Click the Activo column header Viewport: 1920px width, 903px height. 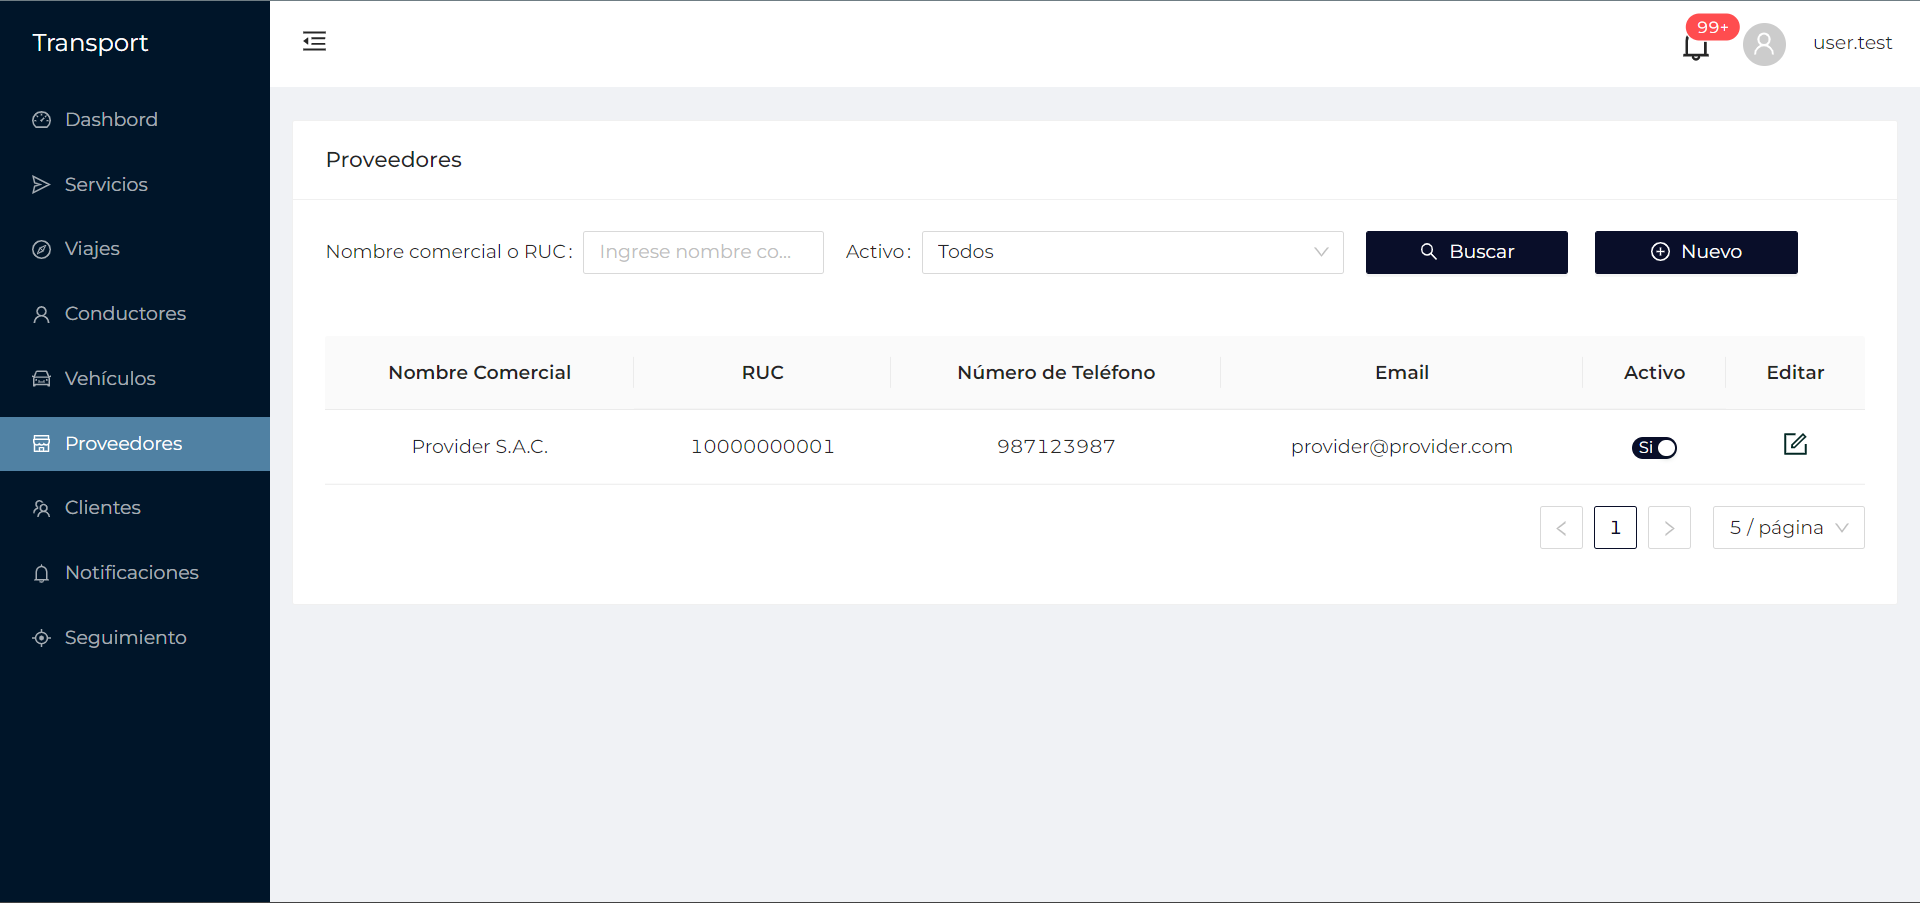(x=1654, y=373)
